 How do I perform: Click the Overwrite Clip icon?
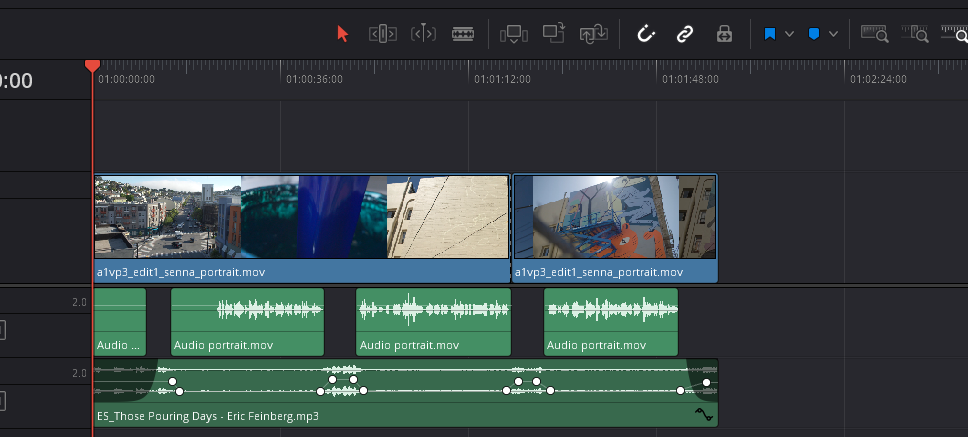click(x=554, y=34)
